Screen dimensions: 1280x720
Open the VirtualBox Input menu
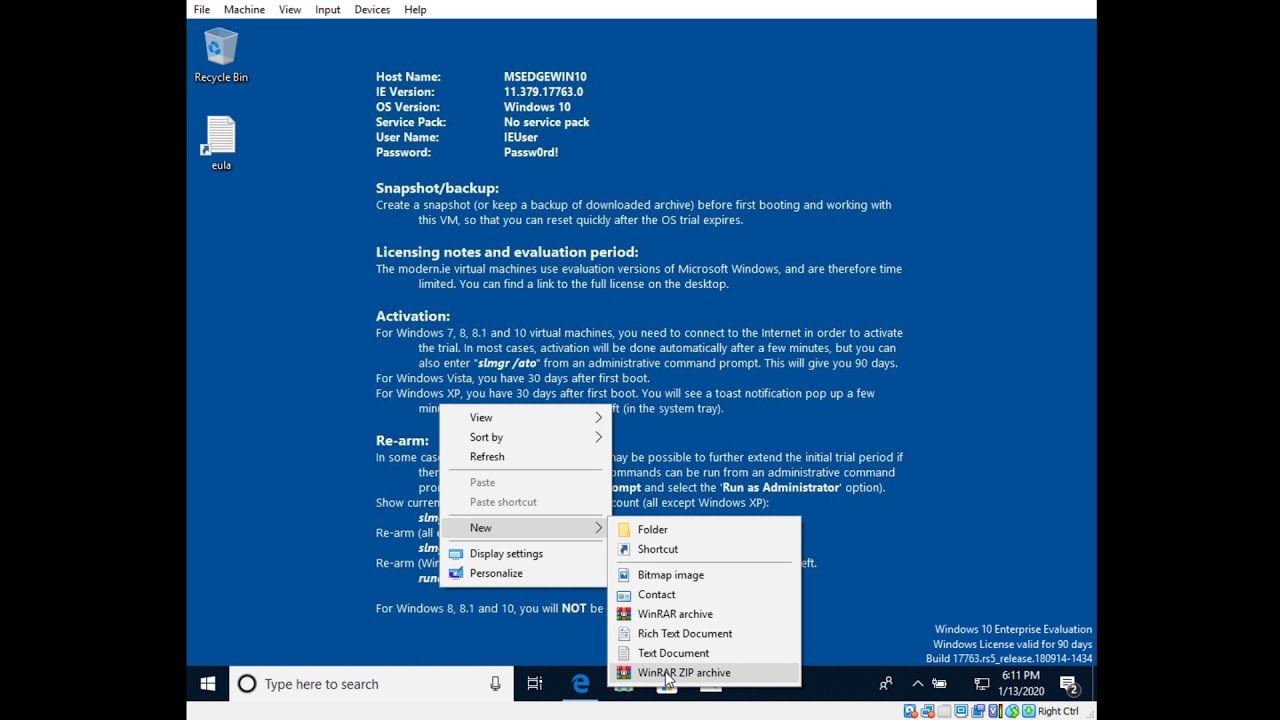click(x=327, y=9)
